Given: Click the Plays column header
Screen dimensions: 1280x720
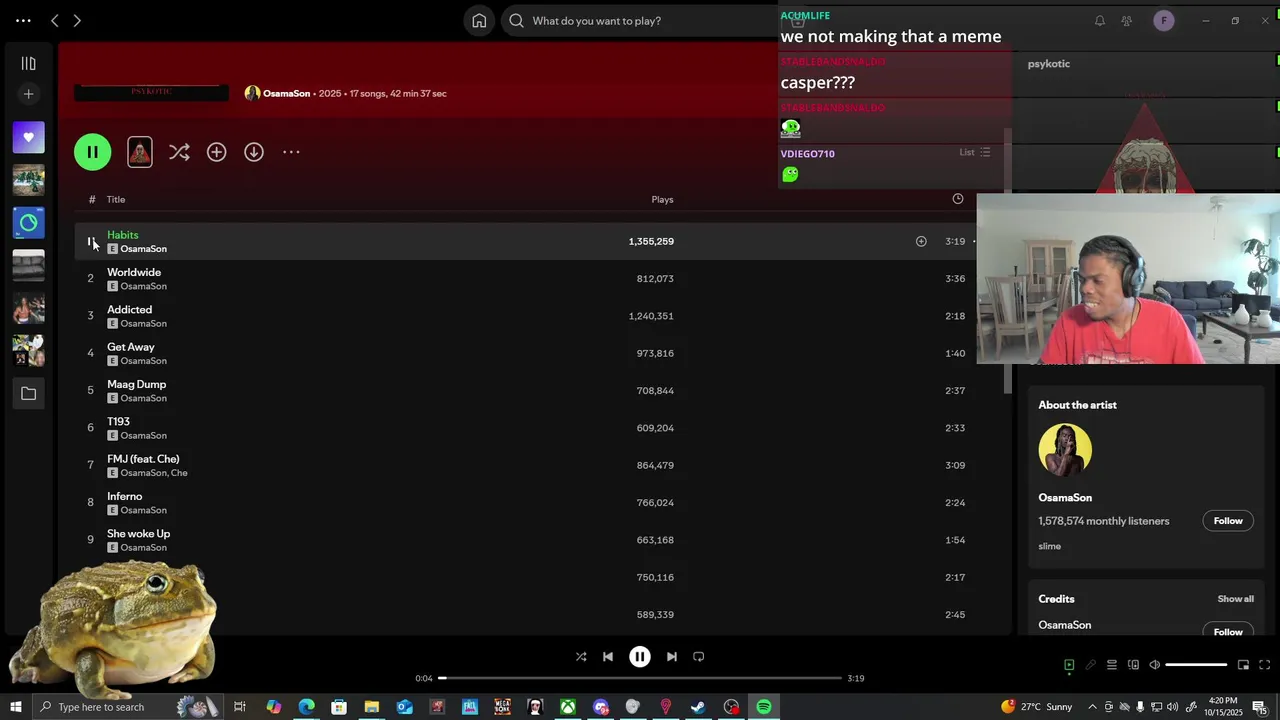Looking at the screenshot, I should click(x=662, y=199).
